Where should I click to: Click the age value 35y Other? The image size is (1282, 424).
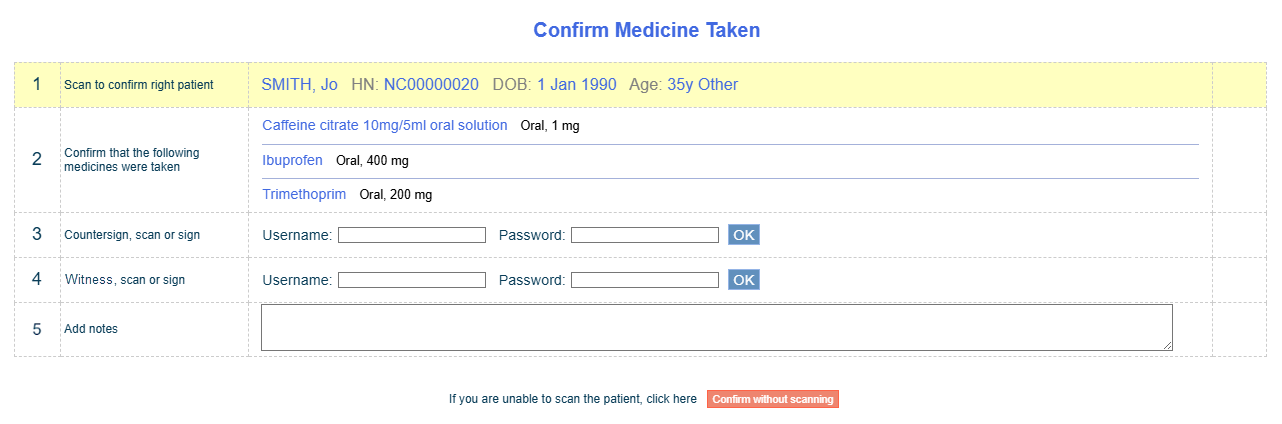[x=703, y=85]
